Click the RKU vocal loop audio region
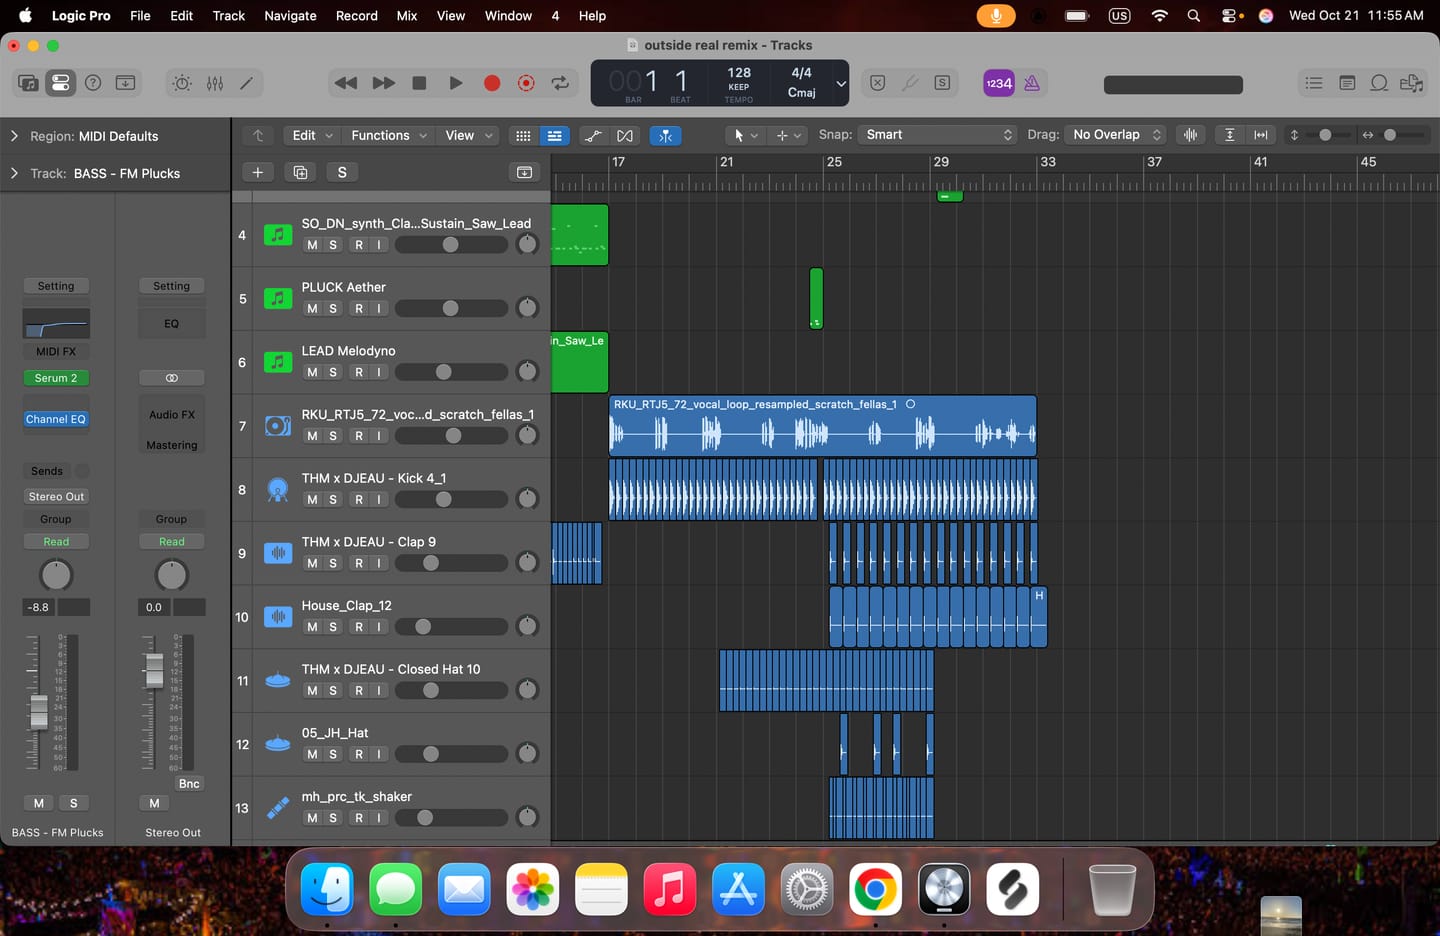1440x936 pixels. pyautogui.click(x=823, y=426)
